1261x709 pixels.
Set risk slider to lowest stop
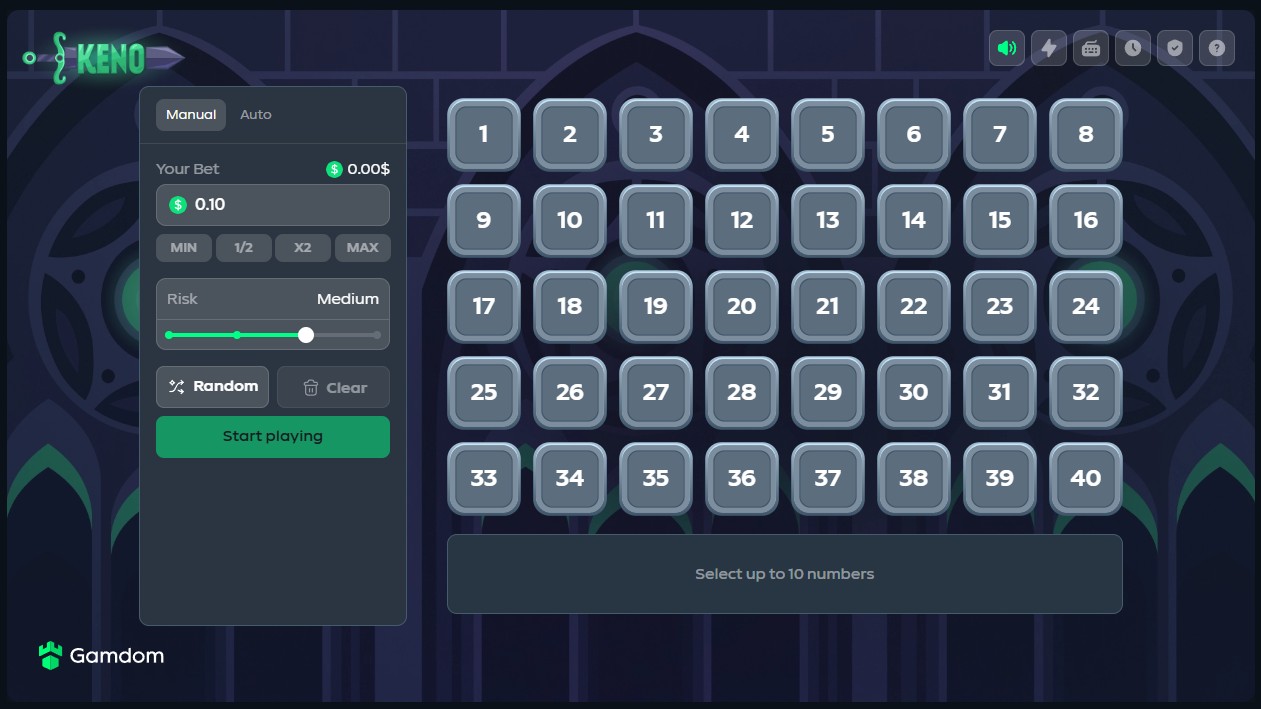pyautogui.click(x=169, y=335)
